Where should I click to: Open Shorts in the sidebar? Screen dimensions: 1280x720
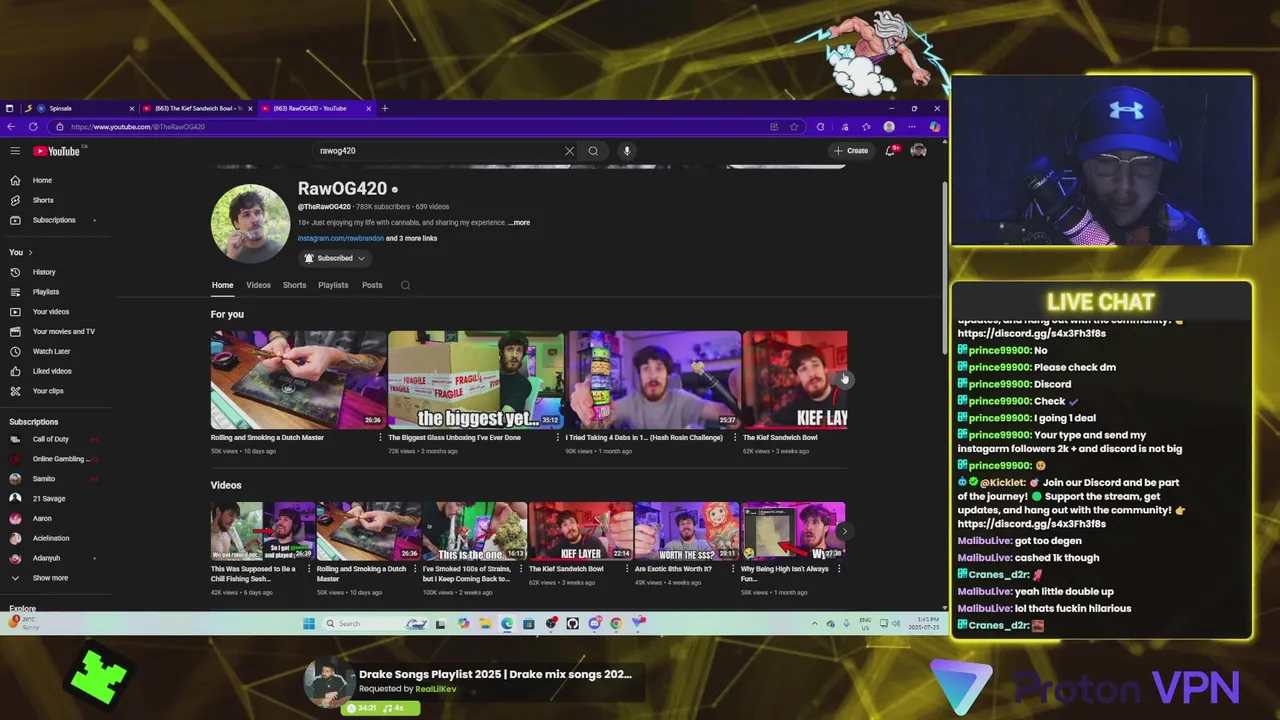[42, 200]
